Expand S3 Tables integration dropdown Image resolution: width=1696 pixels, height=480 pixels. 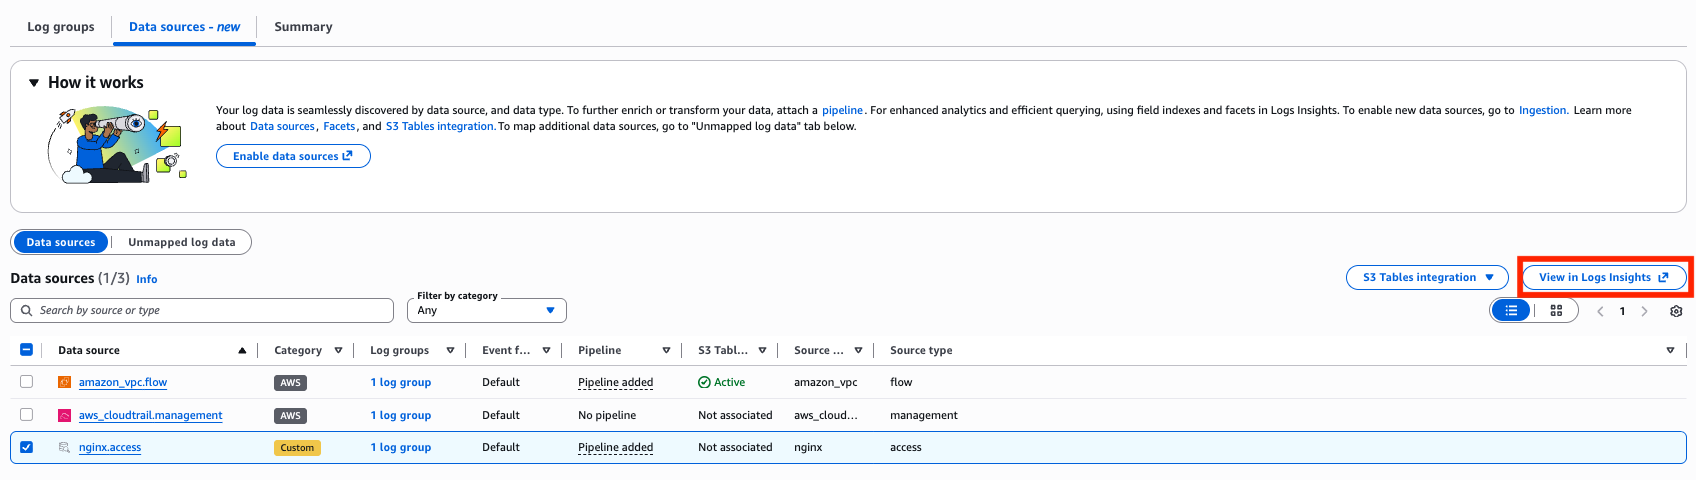[1428, 277]
